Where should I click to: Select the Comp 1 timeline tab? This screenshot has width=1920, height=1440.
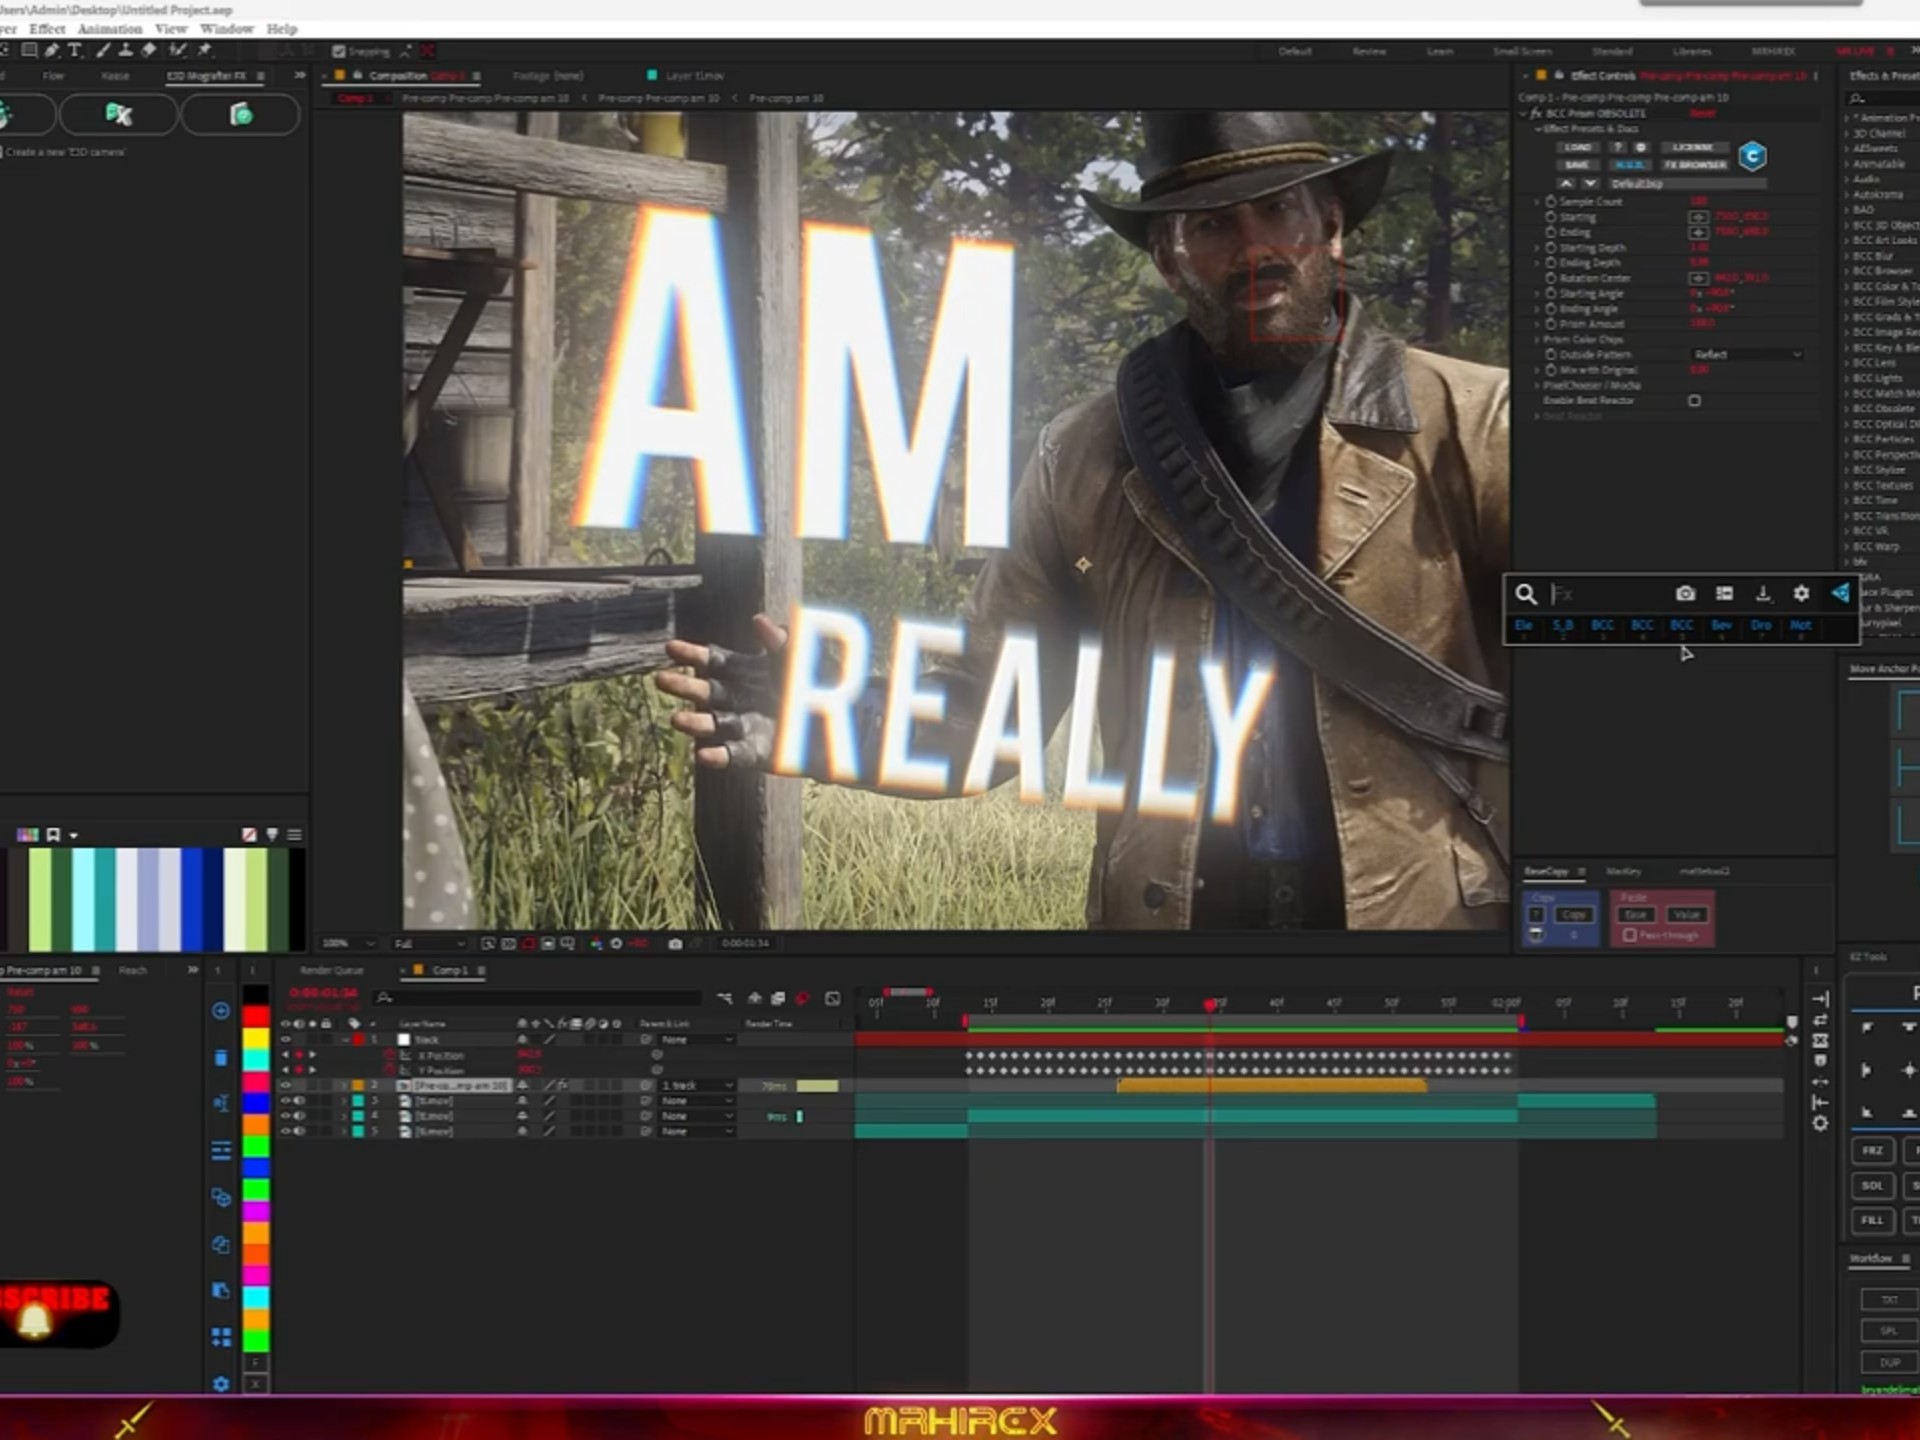pos(449,970)
